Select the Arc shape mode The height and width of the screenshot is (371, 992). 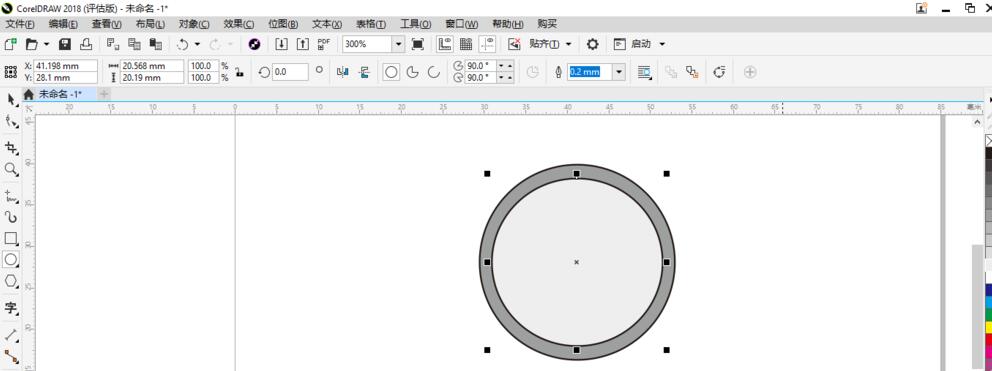(x=433, y=72)
